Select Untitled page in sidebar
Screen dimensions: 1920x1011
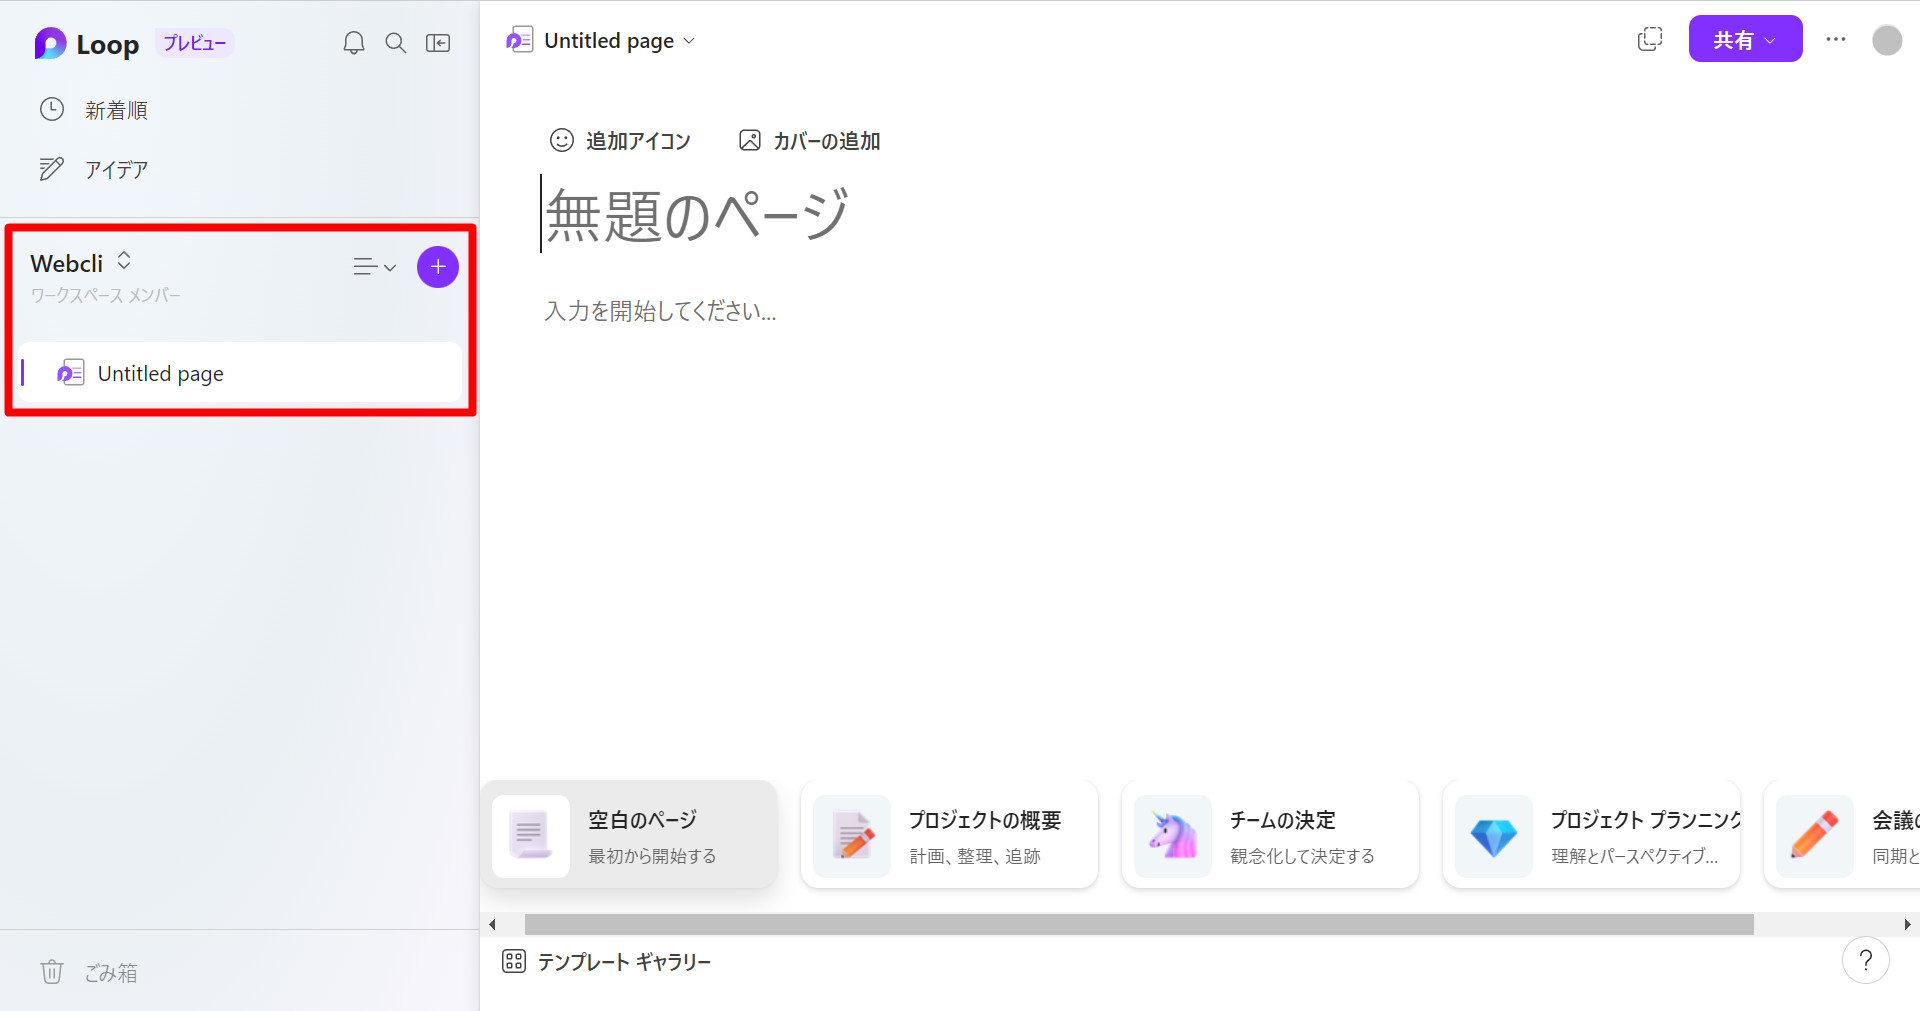[x=240, y=373]
